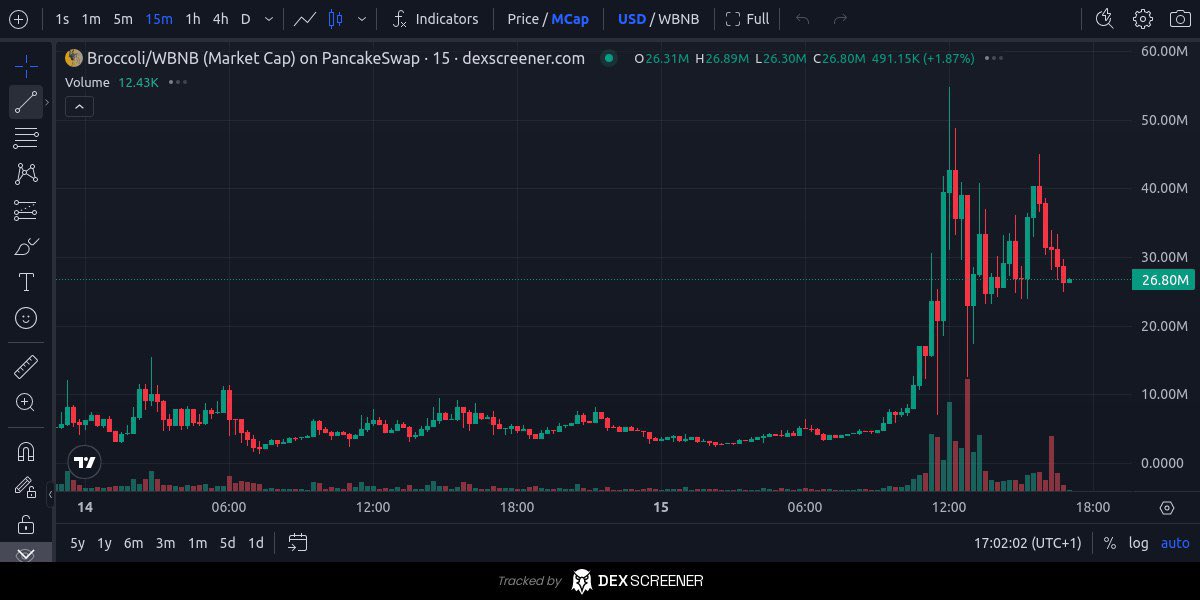Image resolution: width=1200 pixels, height=600 pixels.
Task: Toggle the magnet snap mode
Action: coord(26,452)
